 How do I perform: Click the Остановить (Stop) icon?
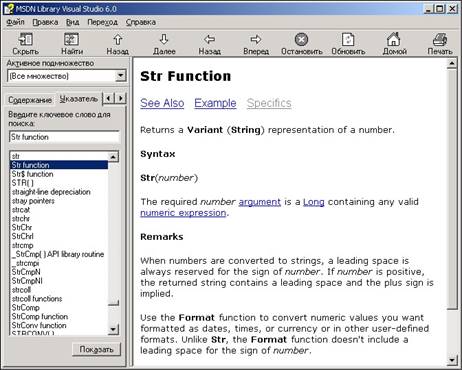click(301, 39)
